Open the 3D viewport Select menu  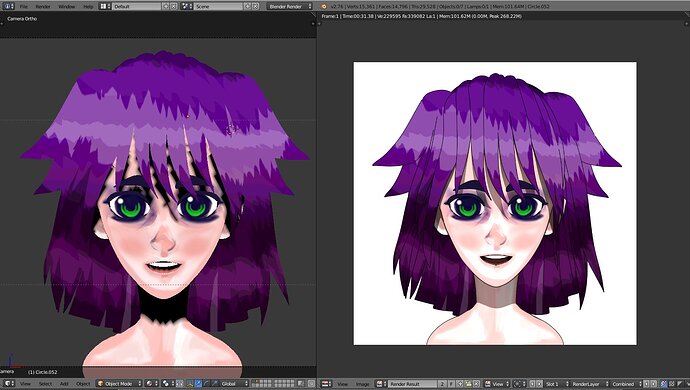coord(45,384)
